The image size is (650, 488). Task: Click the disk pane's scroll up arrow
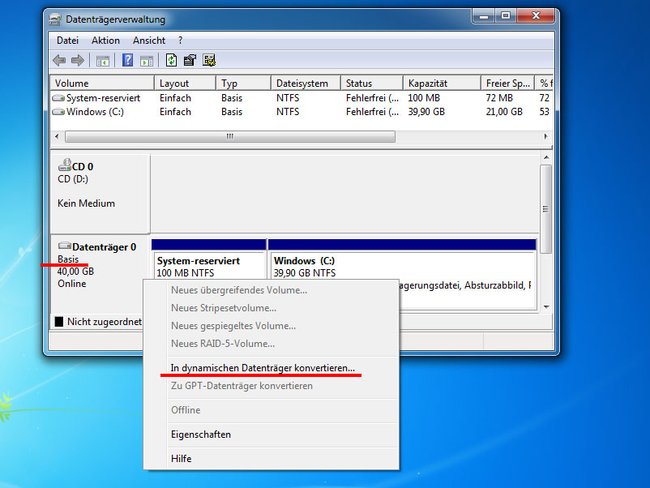[x=546, y=158]
